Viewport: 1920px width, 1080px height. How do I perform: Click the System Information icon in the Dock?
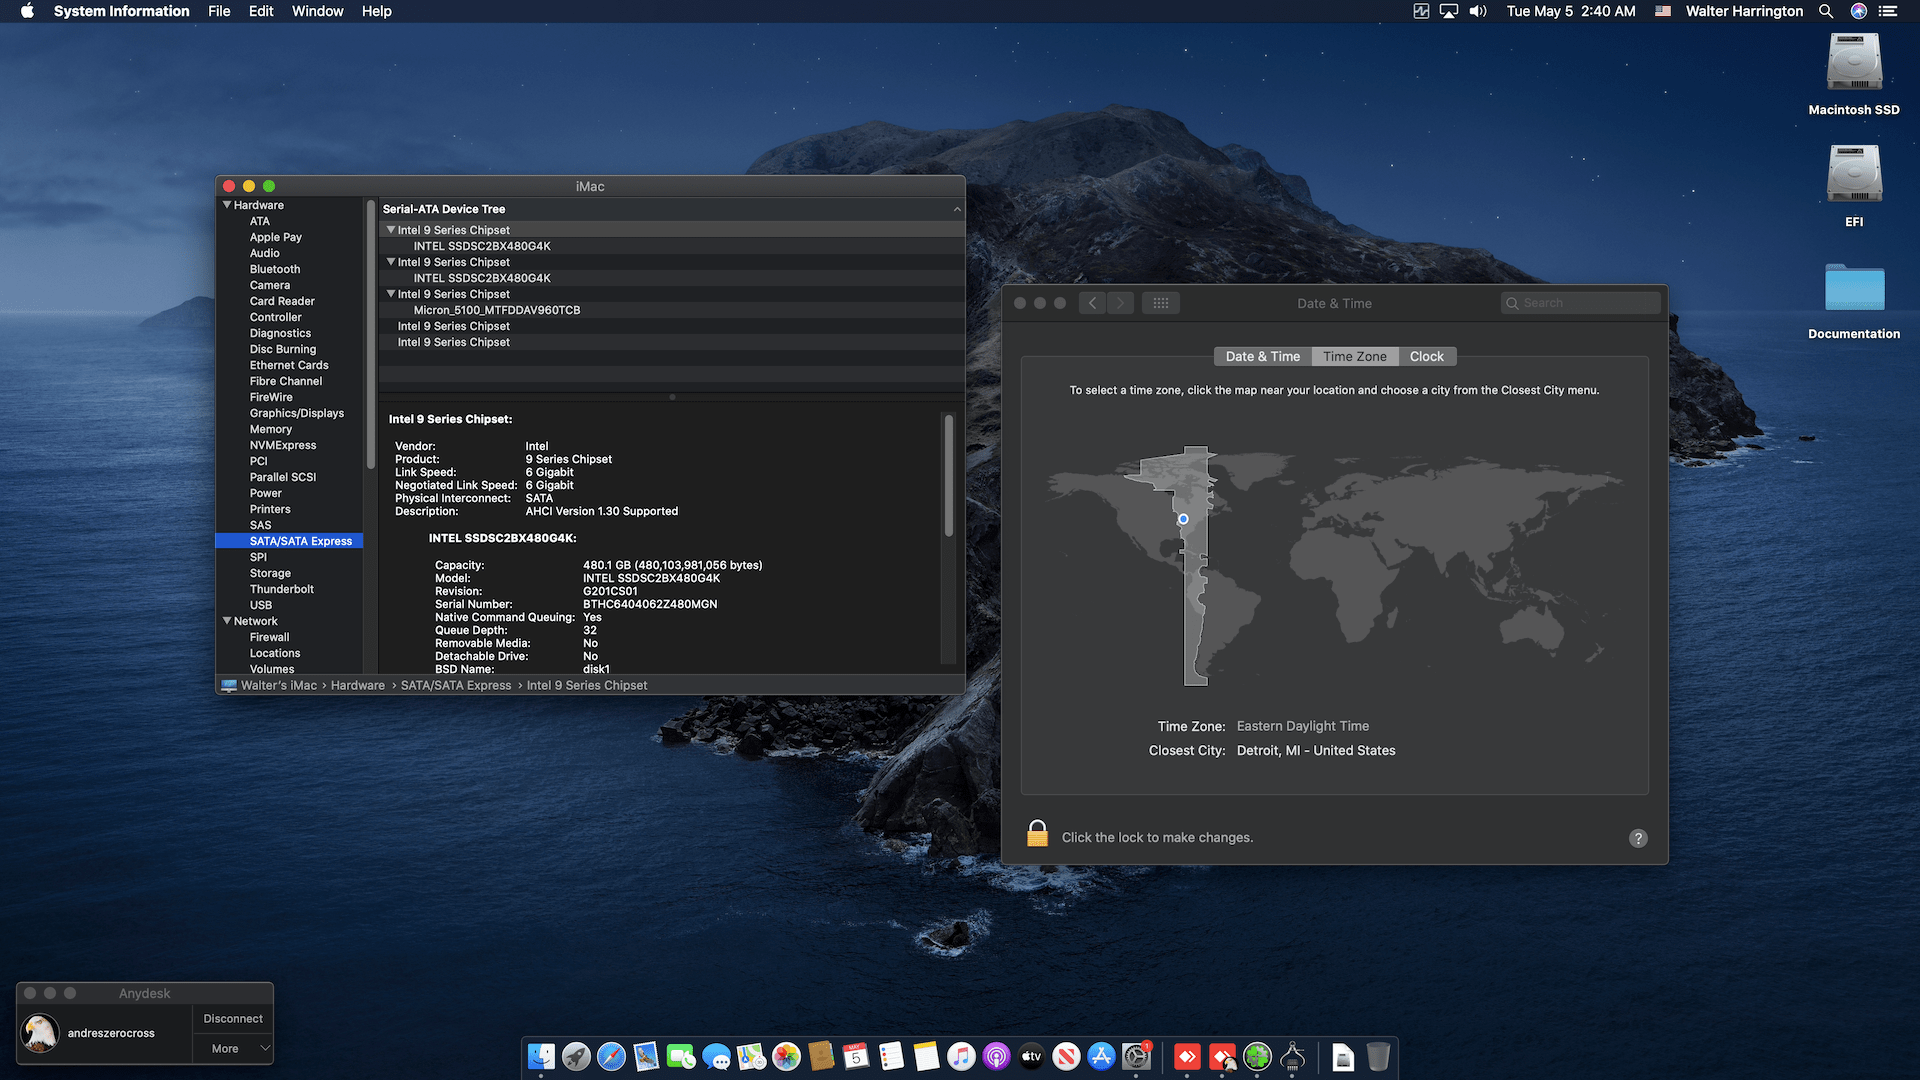point(1292,1056)
